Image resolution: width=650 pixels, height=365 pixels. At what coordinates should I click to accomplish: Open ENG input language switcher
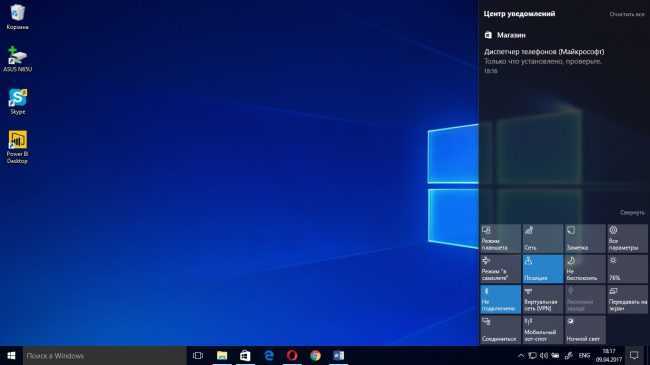click(x=585, y=356)
